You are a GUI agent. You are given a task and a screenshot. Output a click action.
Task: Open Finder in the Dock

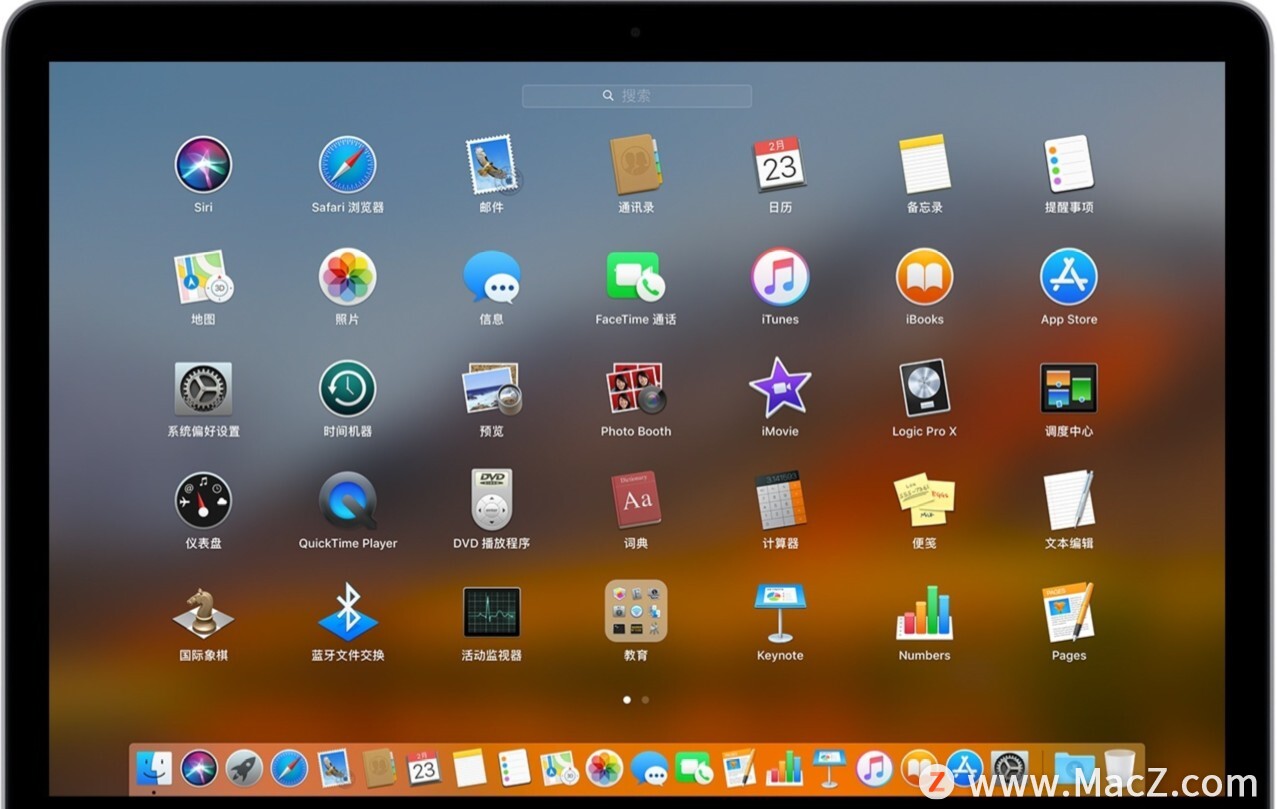pyautogui.click(x=154, y=769)
